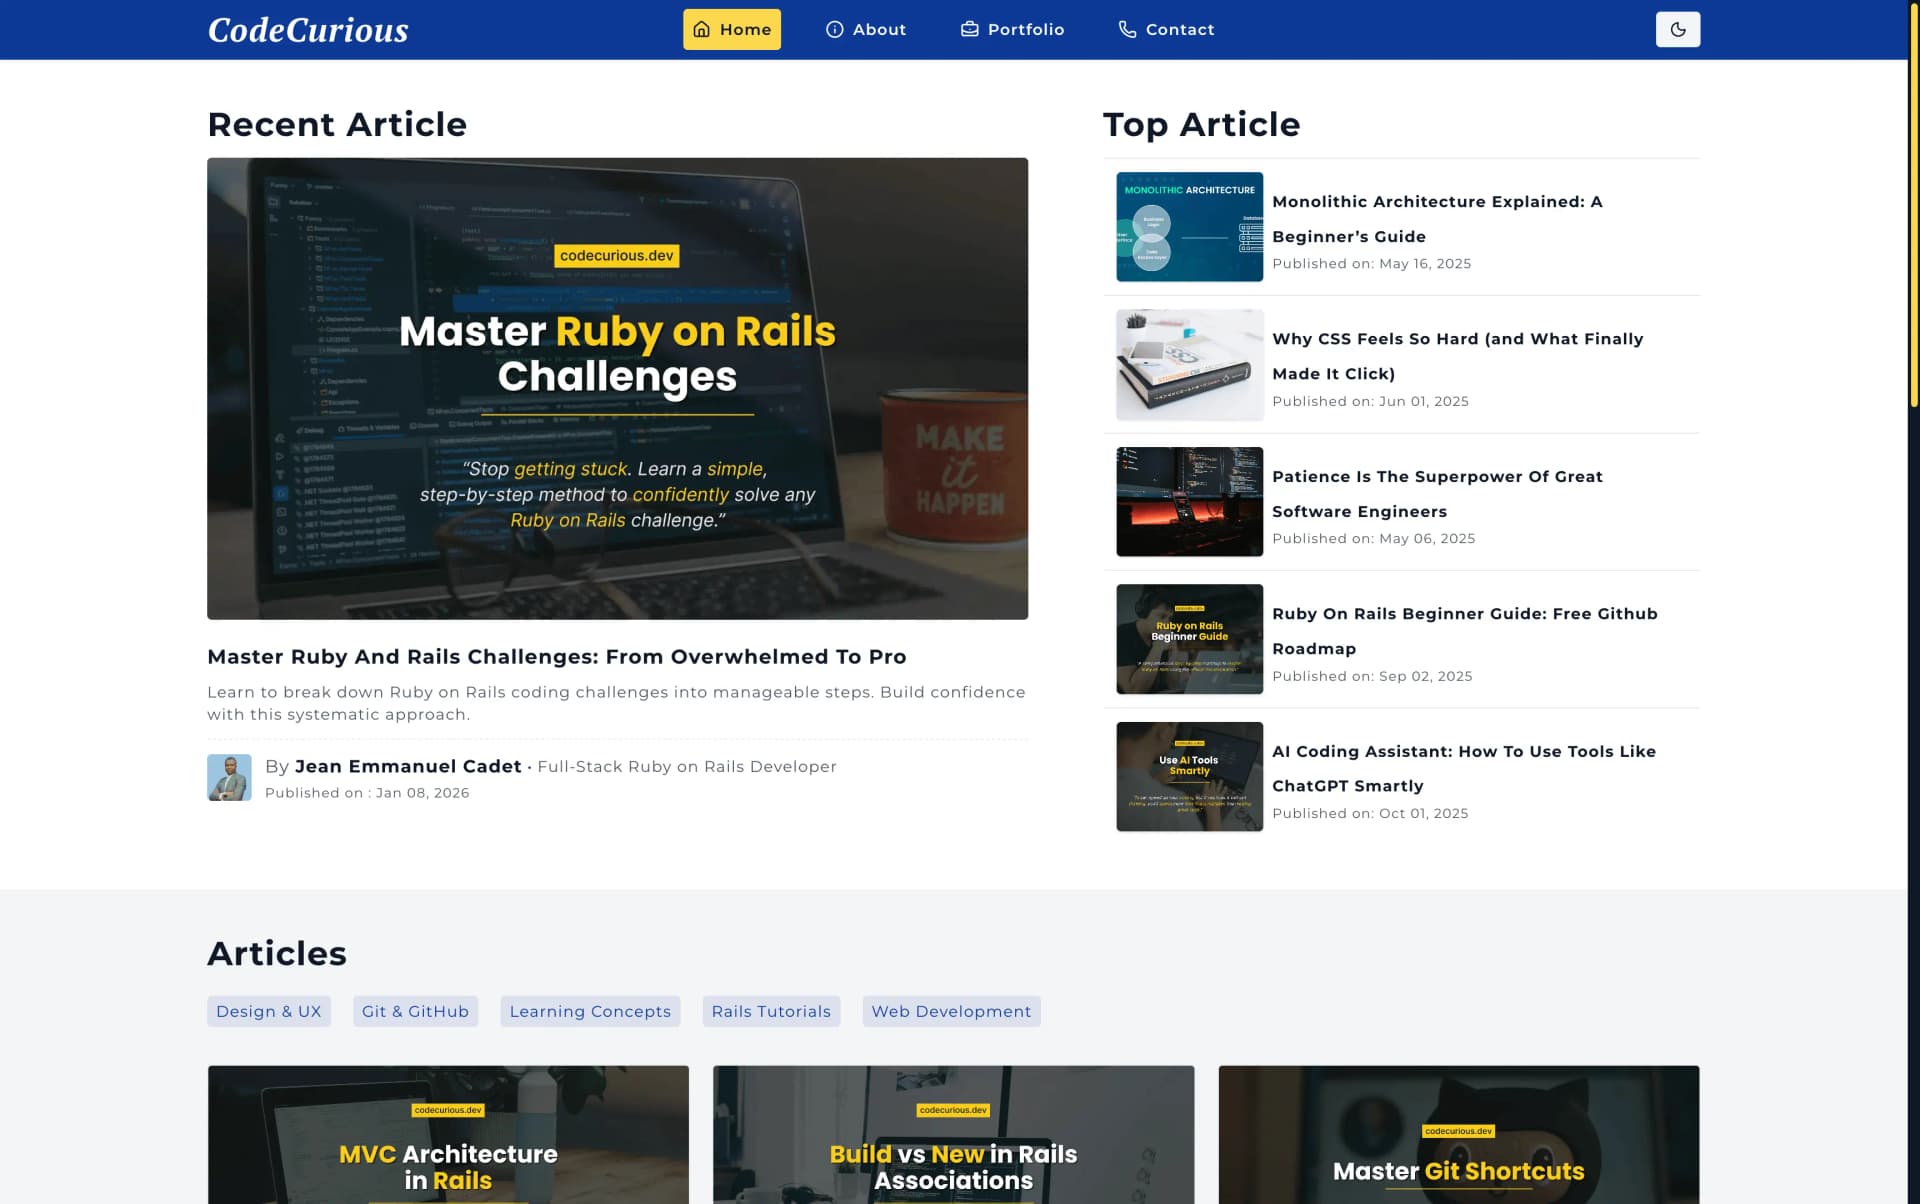Image resolution: width=1920 pixels, height=1204 pixels.
Task: Select the Learning Concepts category
Action: coord(590,1011)
